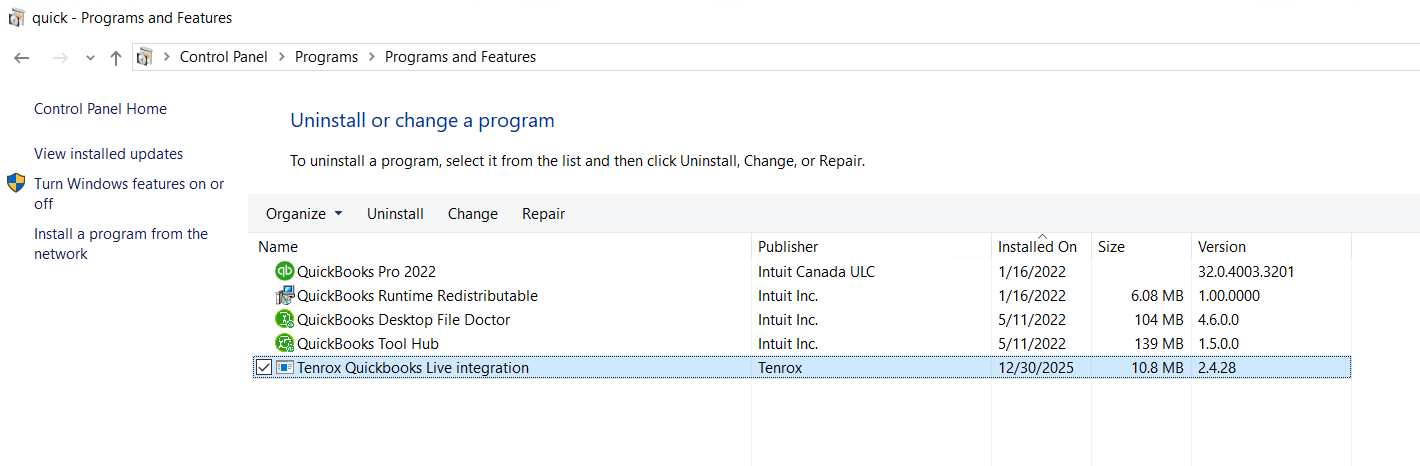This screenshot has height=466, width=1420.
Task: Sort programs by Publisher column header
Action: [788, 247]
